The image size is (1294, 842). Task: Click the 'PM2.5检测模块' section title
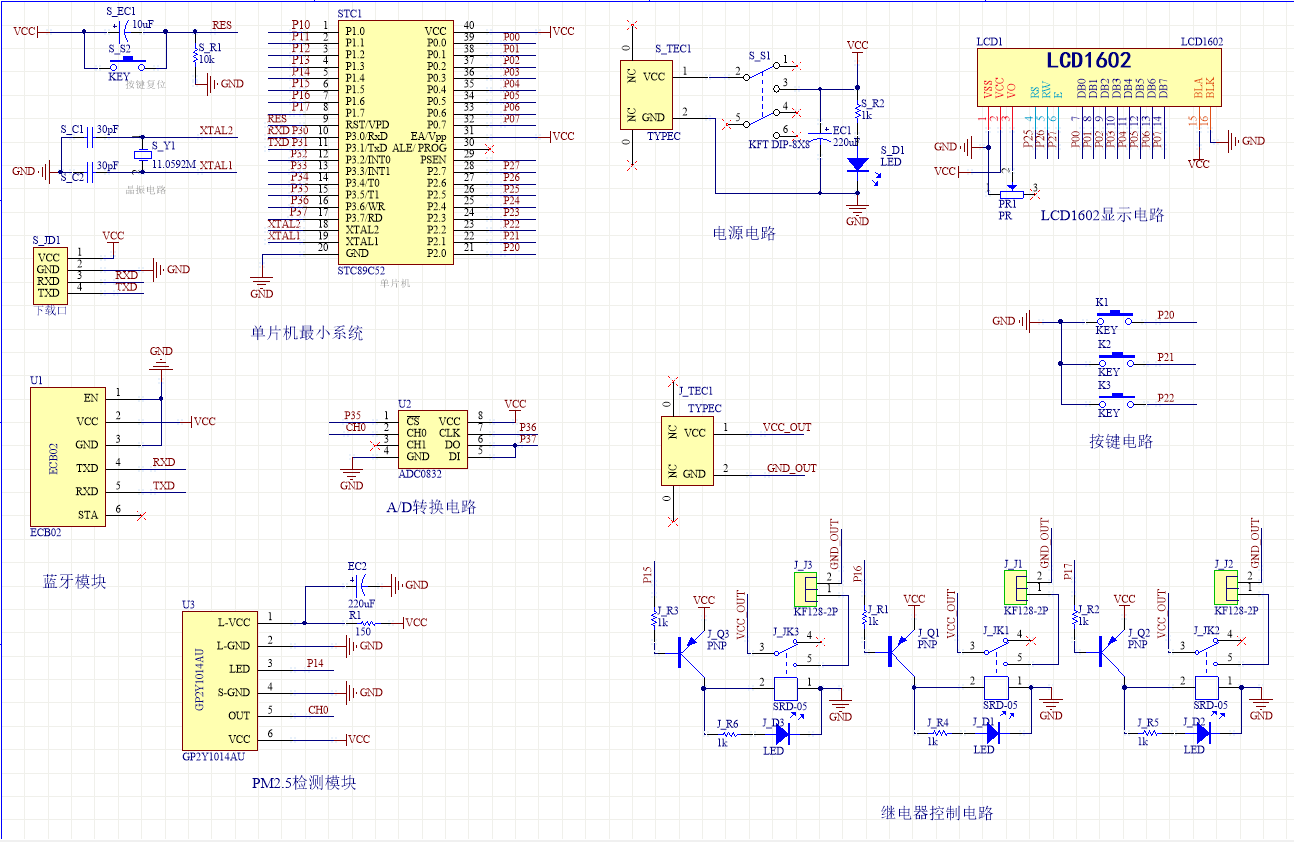point(304,783)
